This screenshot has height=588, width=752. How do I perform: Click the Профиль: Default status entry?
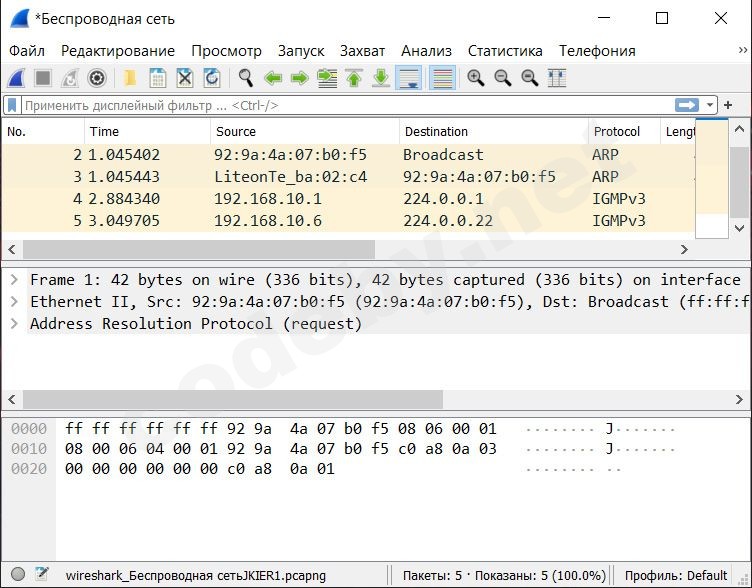coord(676,576)
